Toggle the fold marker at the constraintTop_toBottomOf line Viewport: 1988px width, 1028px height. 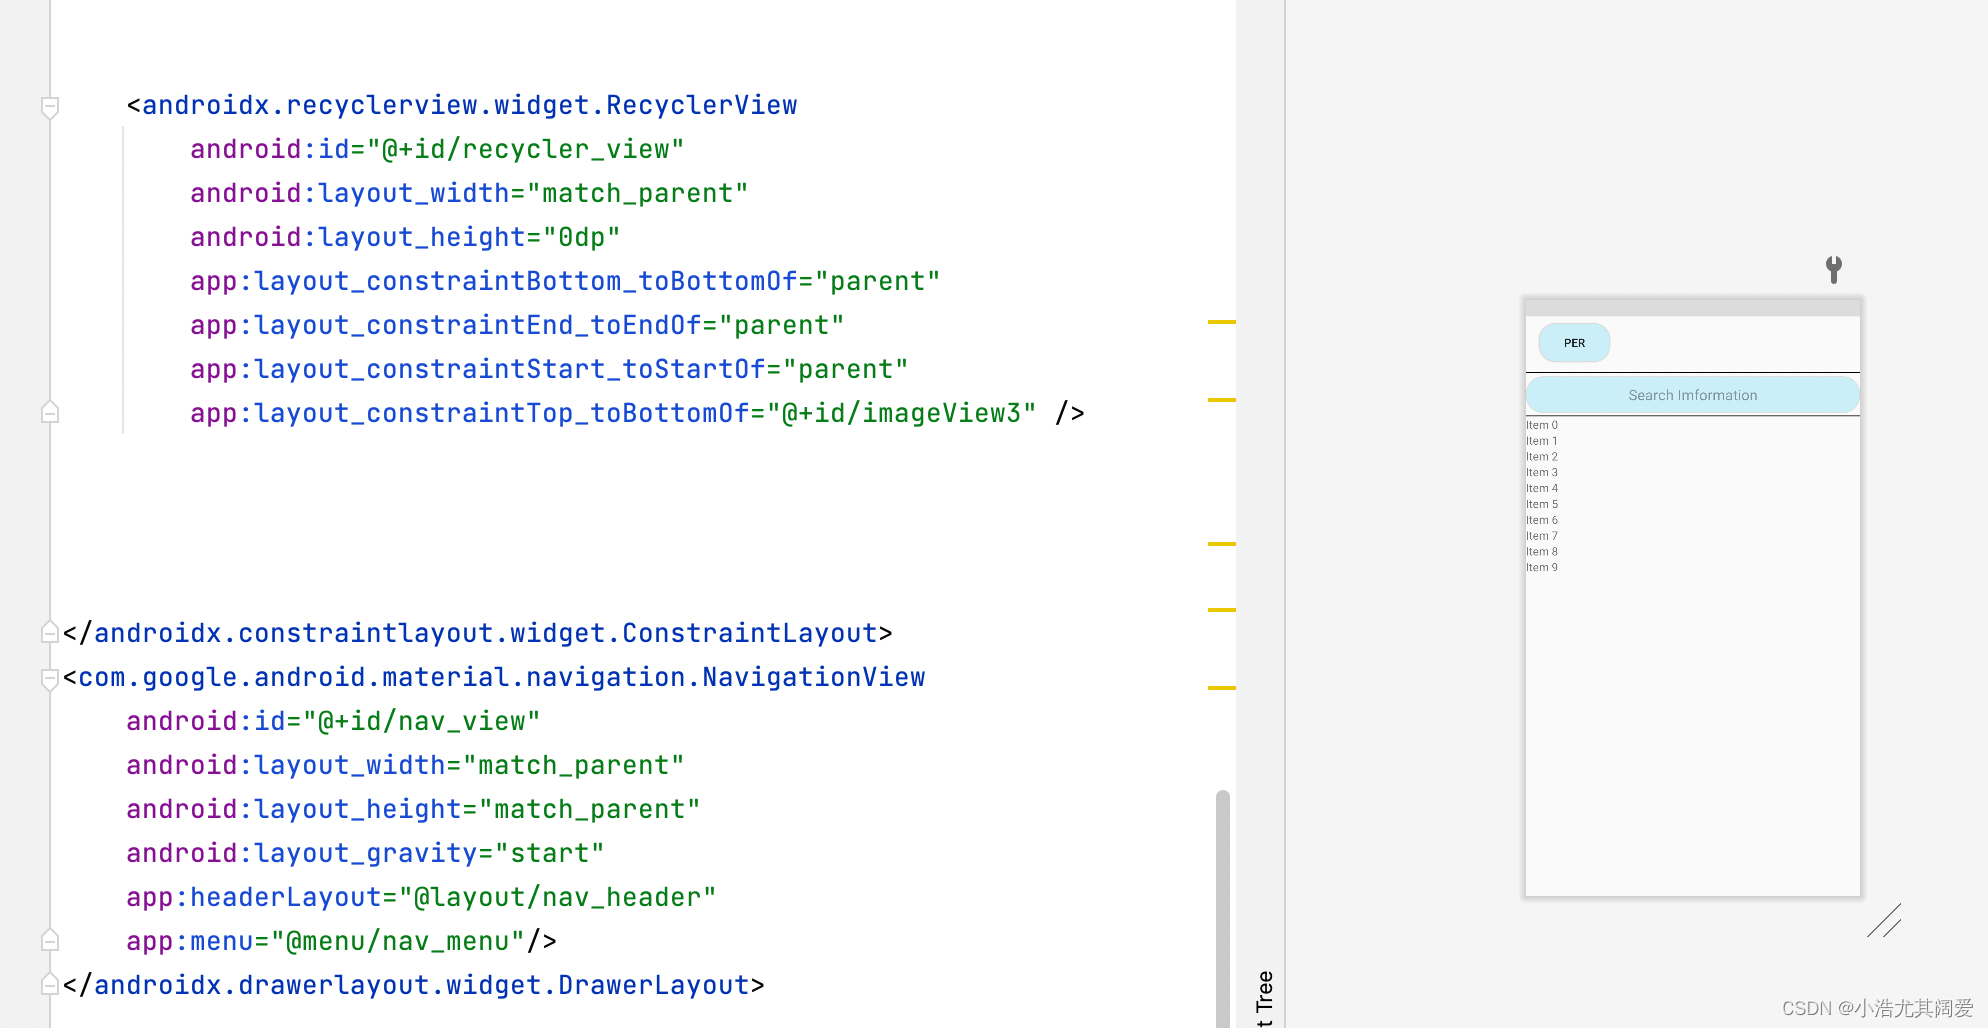50,412
